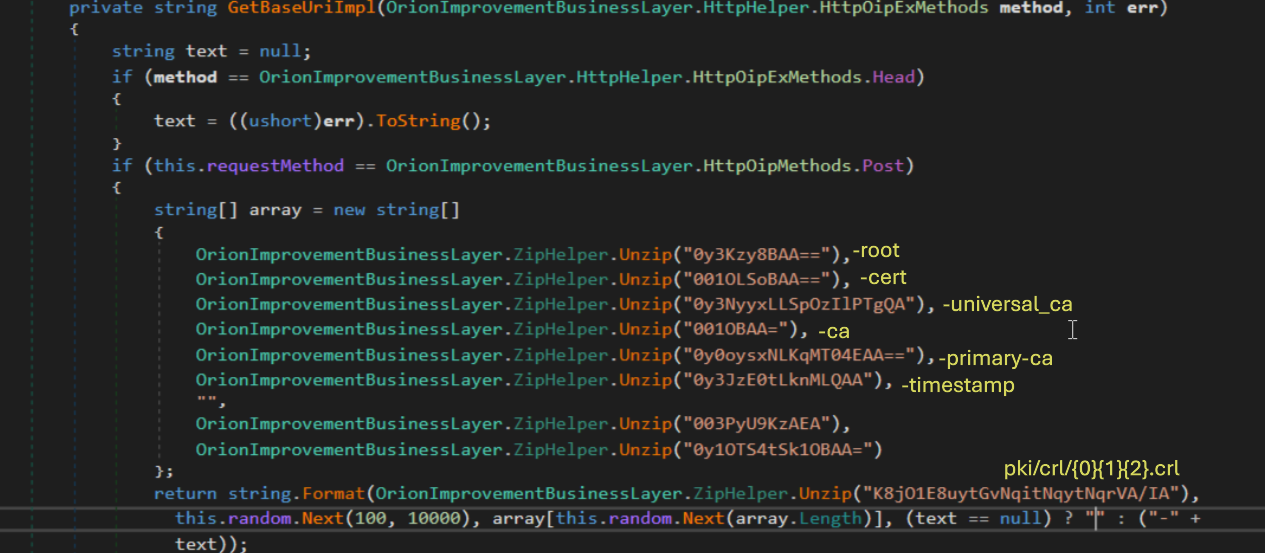This screenshot has width=1265, height=553.
Task: Click the "001OLSoBAA==" string literal
Action: point(763,279)
